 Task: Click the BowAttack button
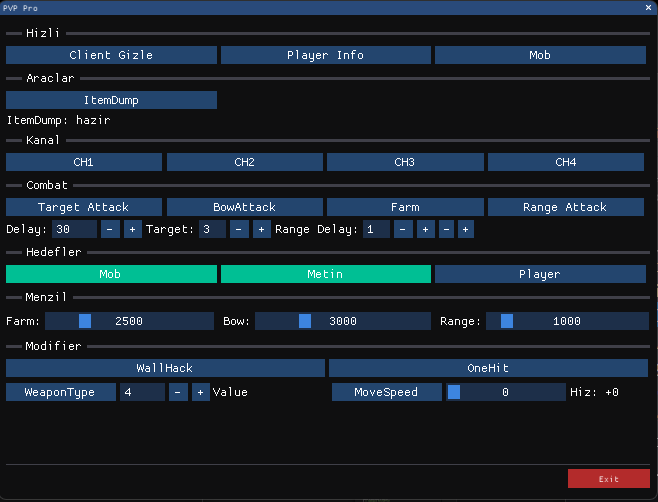coord(244,207)
